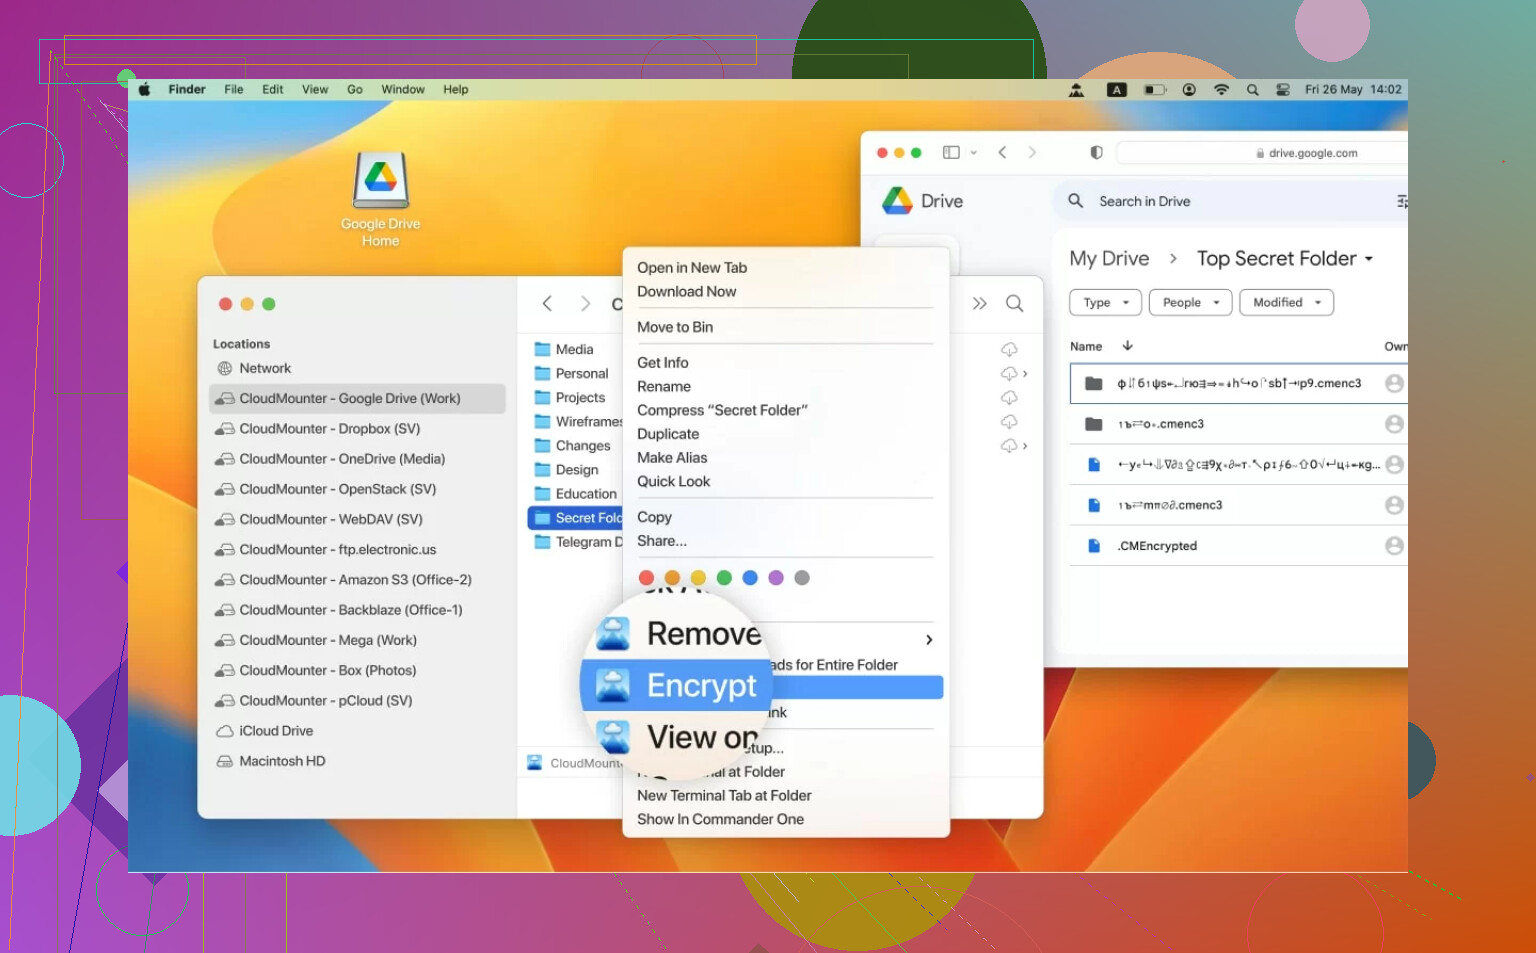Click the Finder search magnifier icon

[x=1014, y=304]
